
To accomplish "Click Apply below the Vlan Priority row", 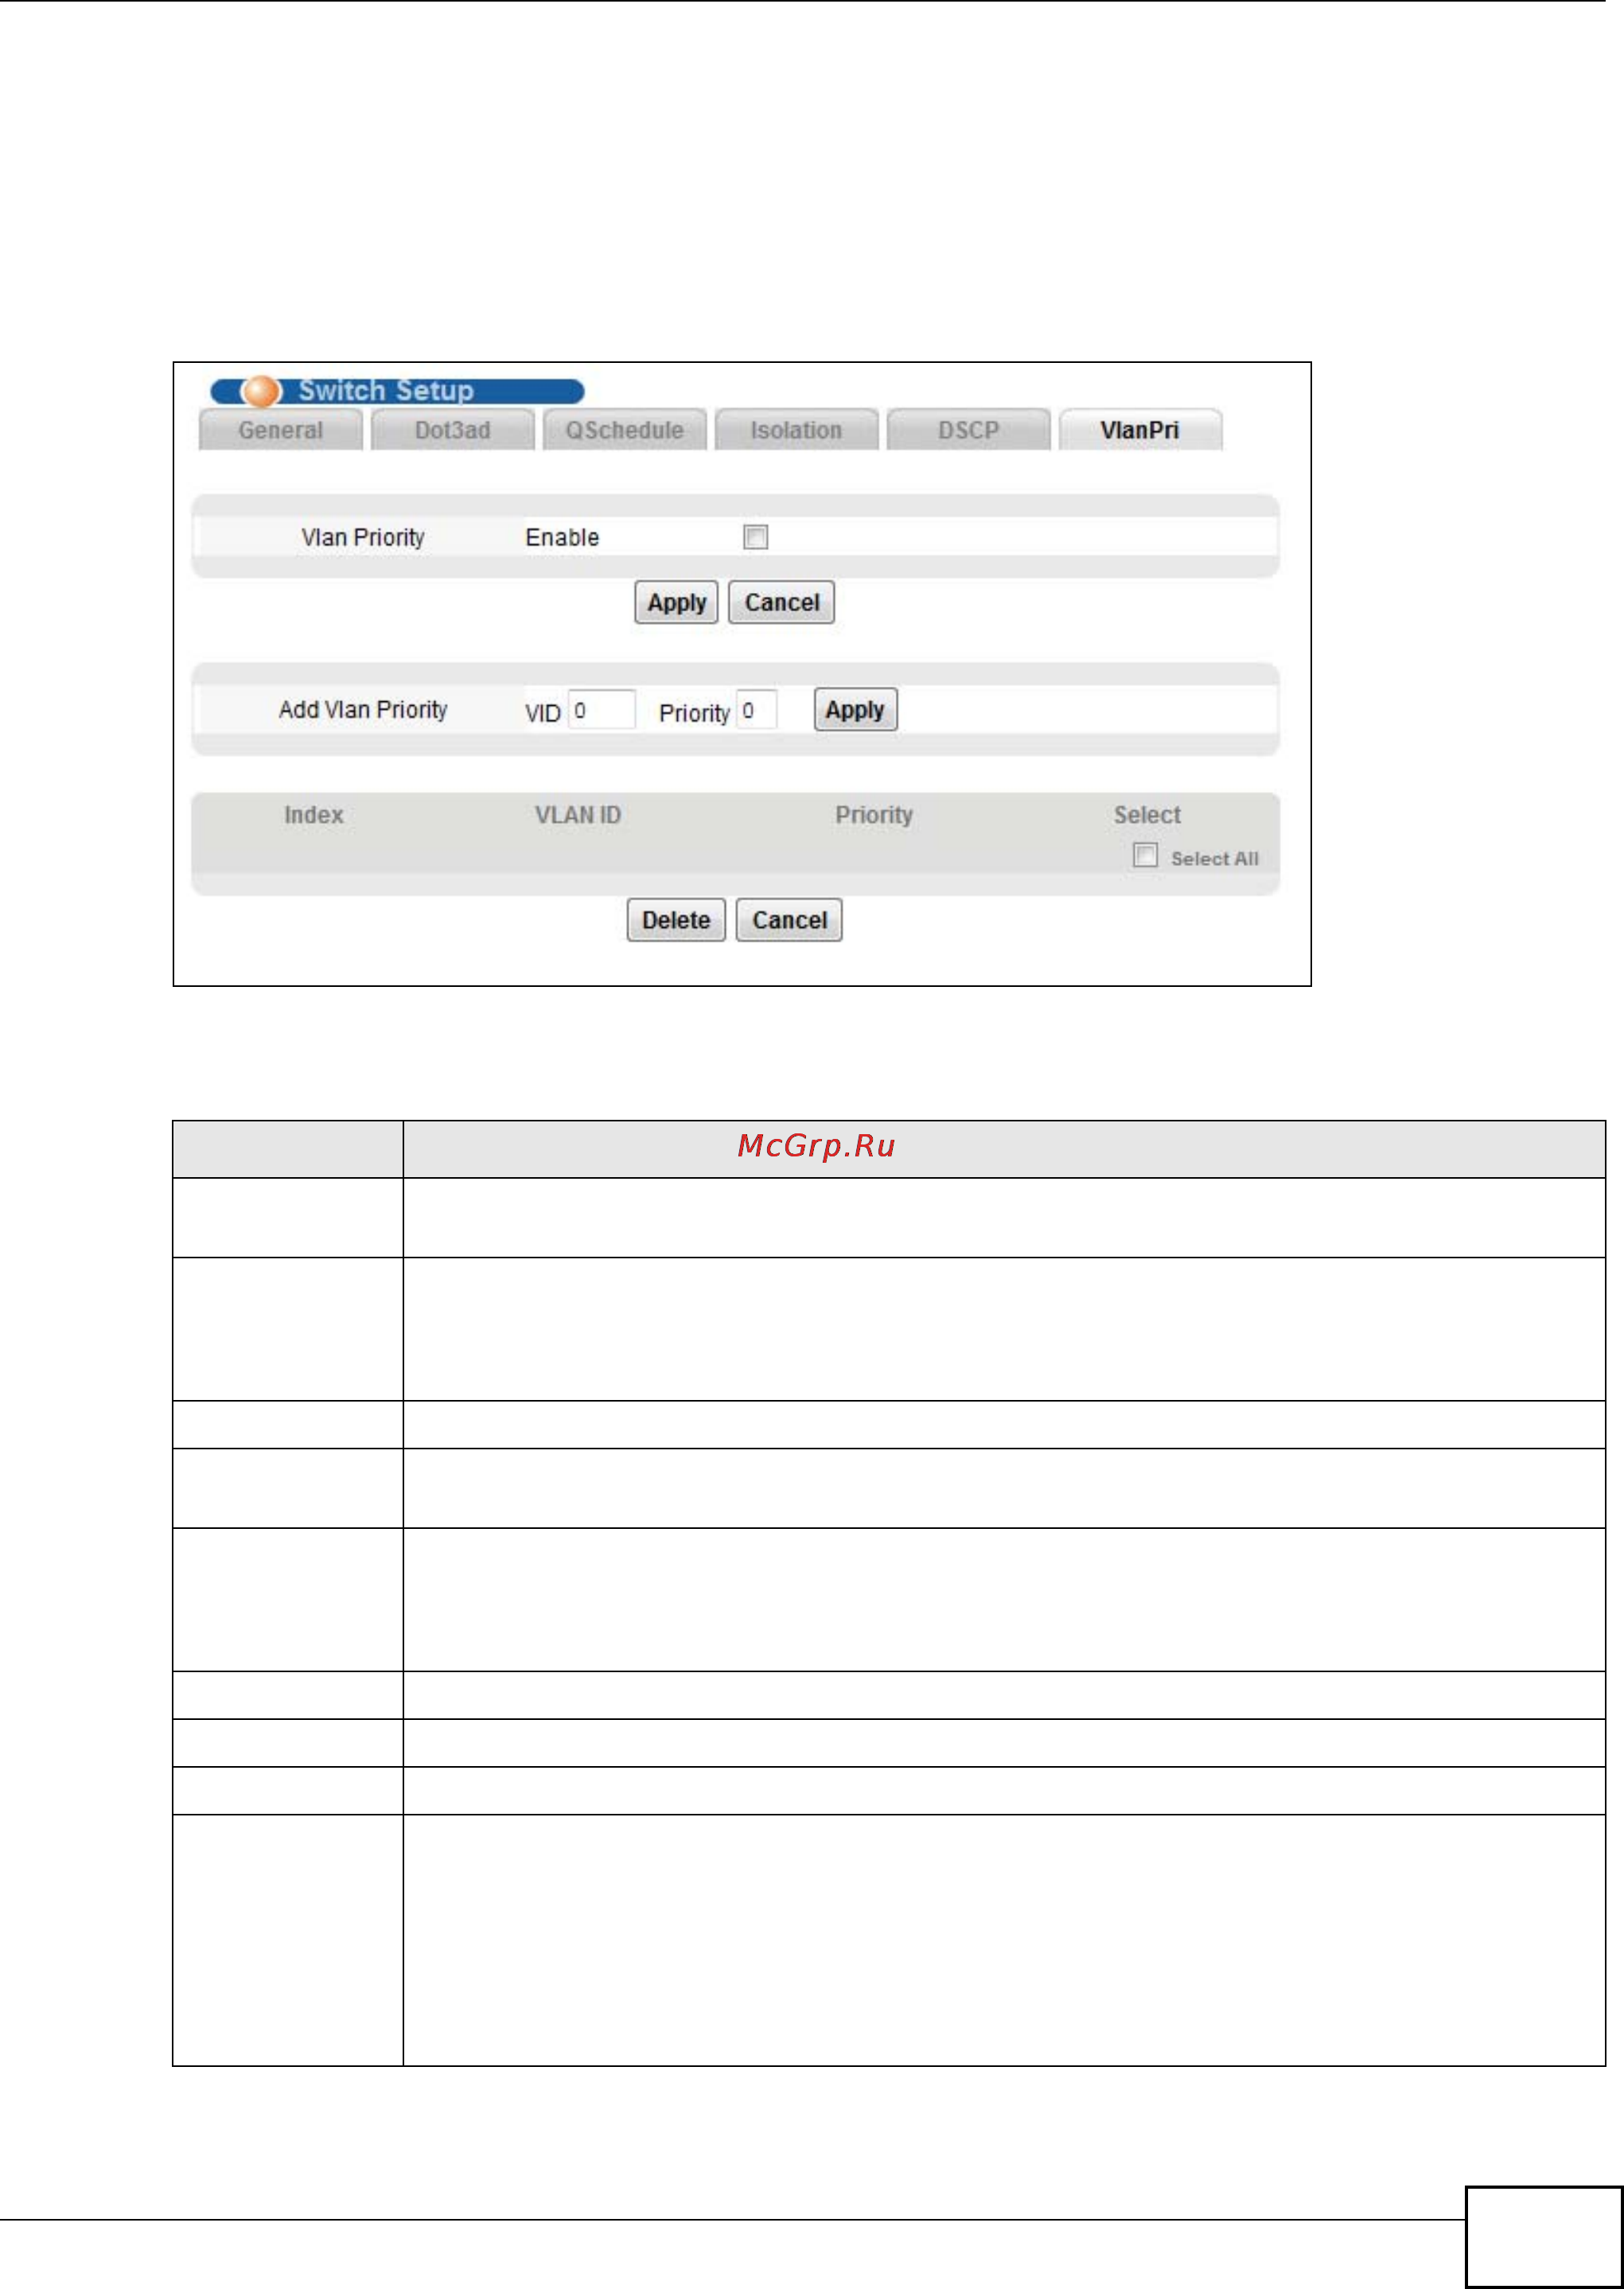I will [676, 602].
